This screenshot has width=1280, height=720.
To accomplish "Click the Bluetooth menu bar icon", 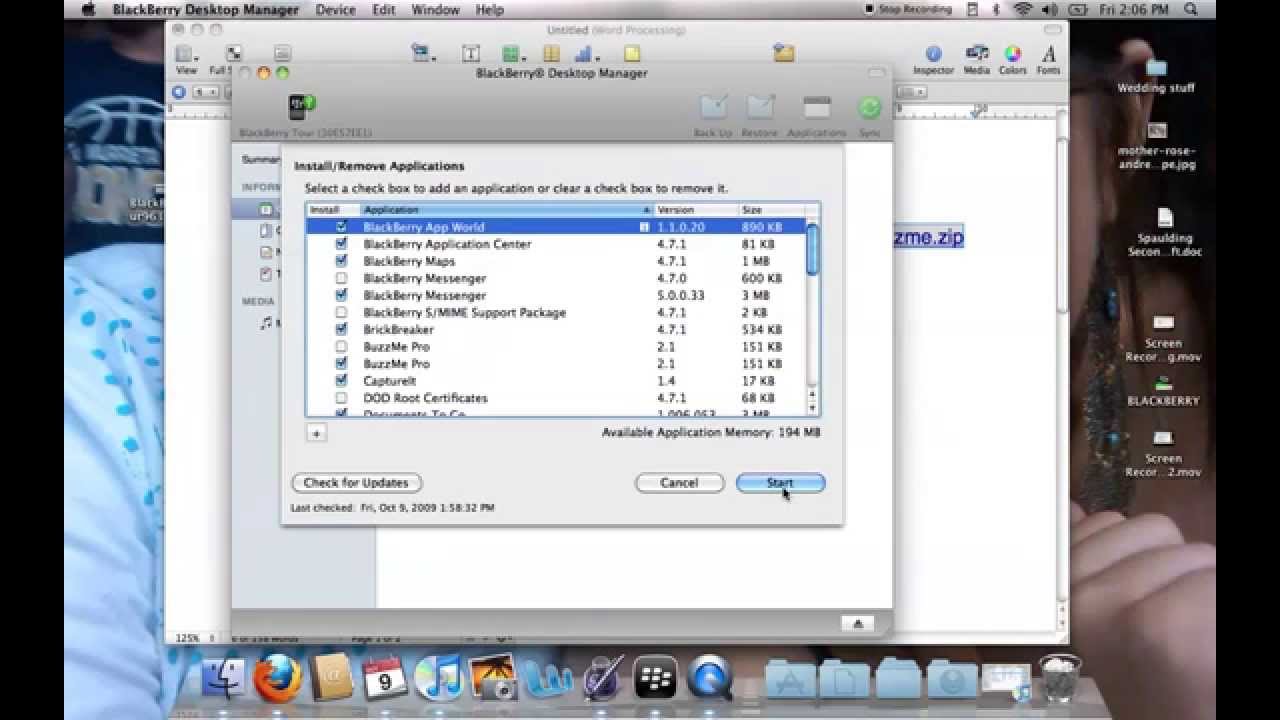I will click(995, 9).
